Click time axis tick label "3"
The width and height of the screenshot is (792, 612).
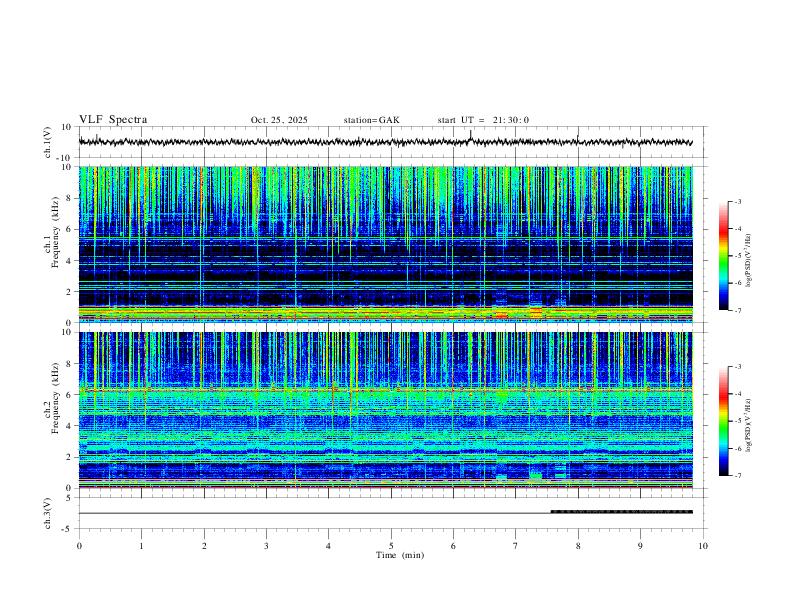(x=266, y=546)
